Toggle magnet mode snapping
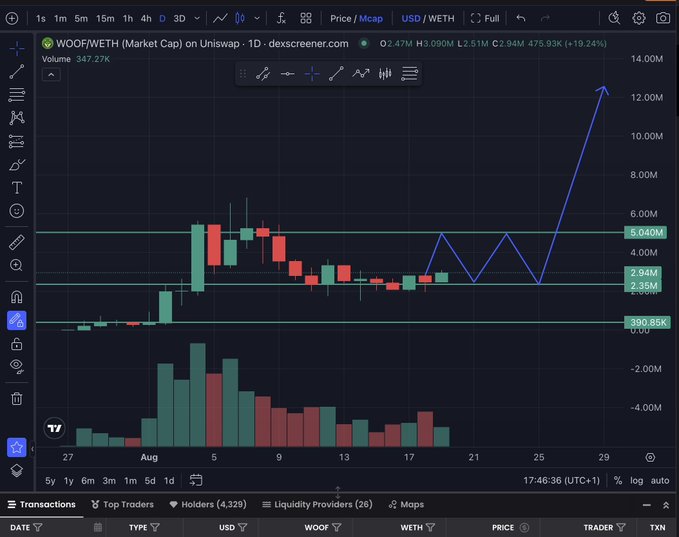 pos(16,297)
